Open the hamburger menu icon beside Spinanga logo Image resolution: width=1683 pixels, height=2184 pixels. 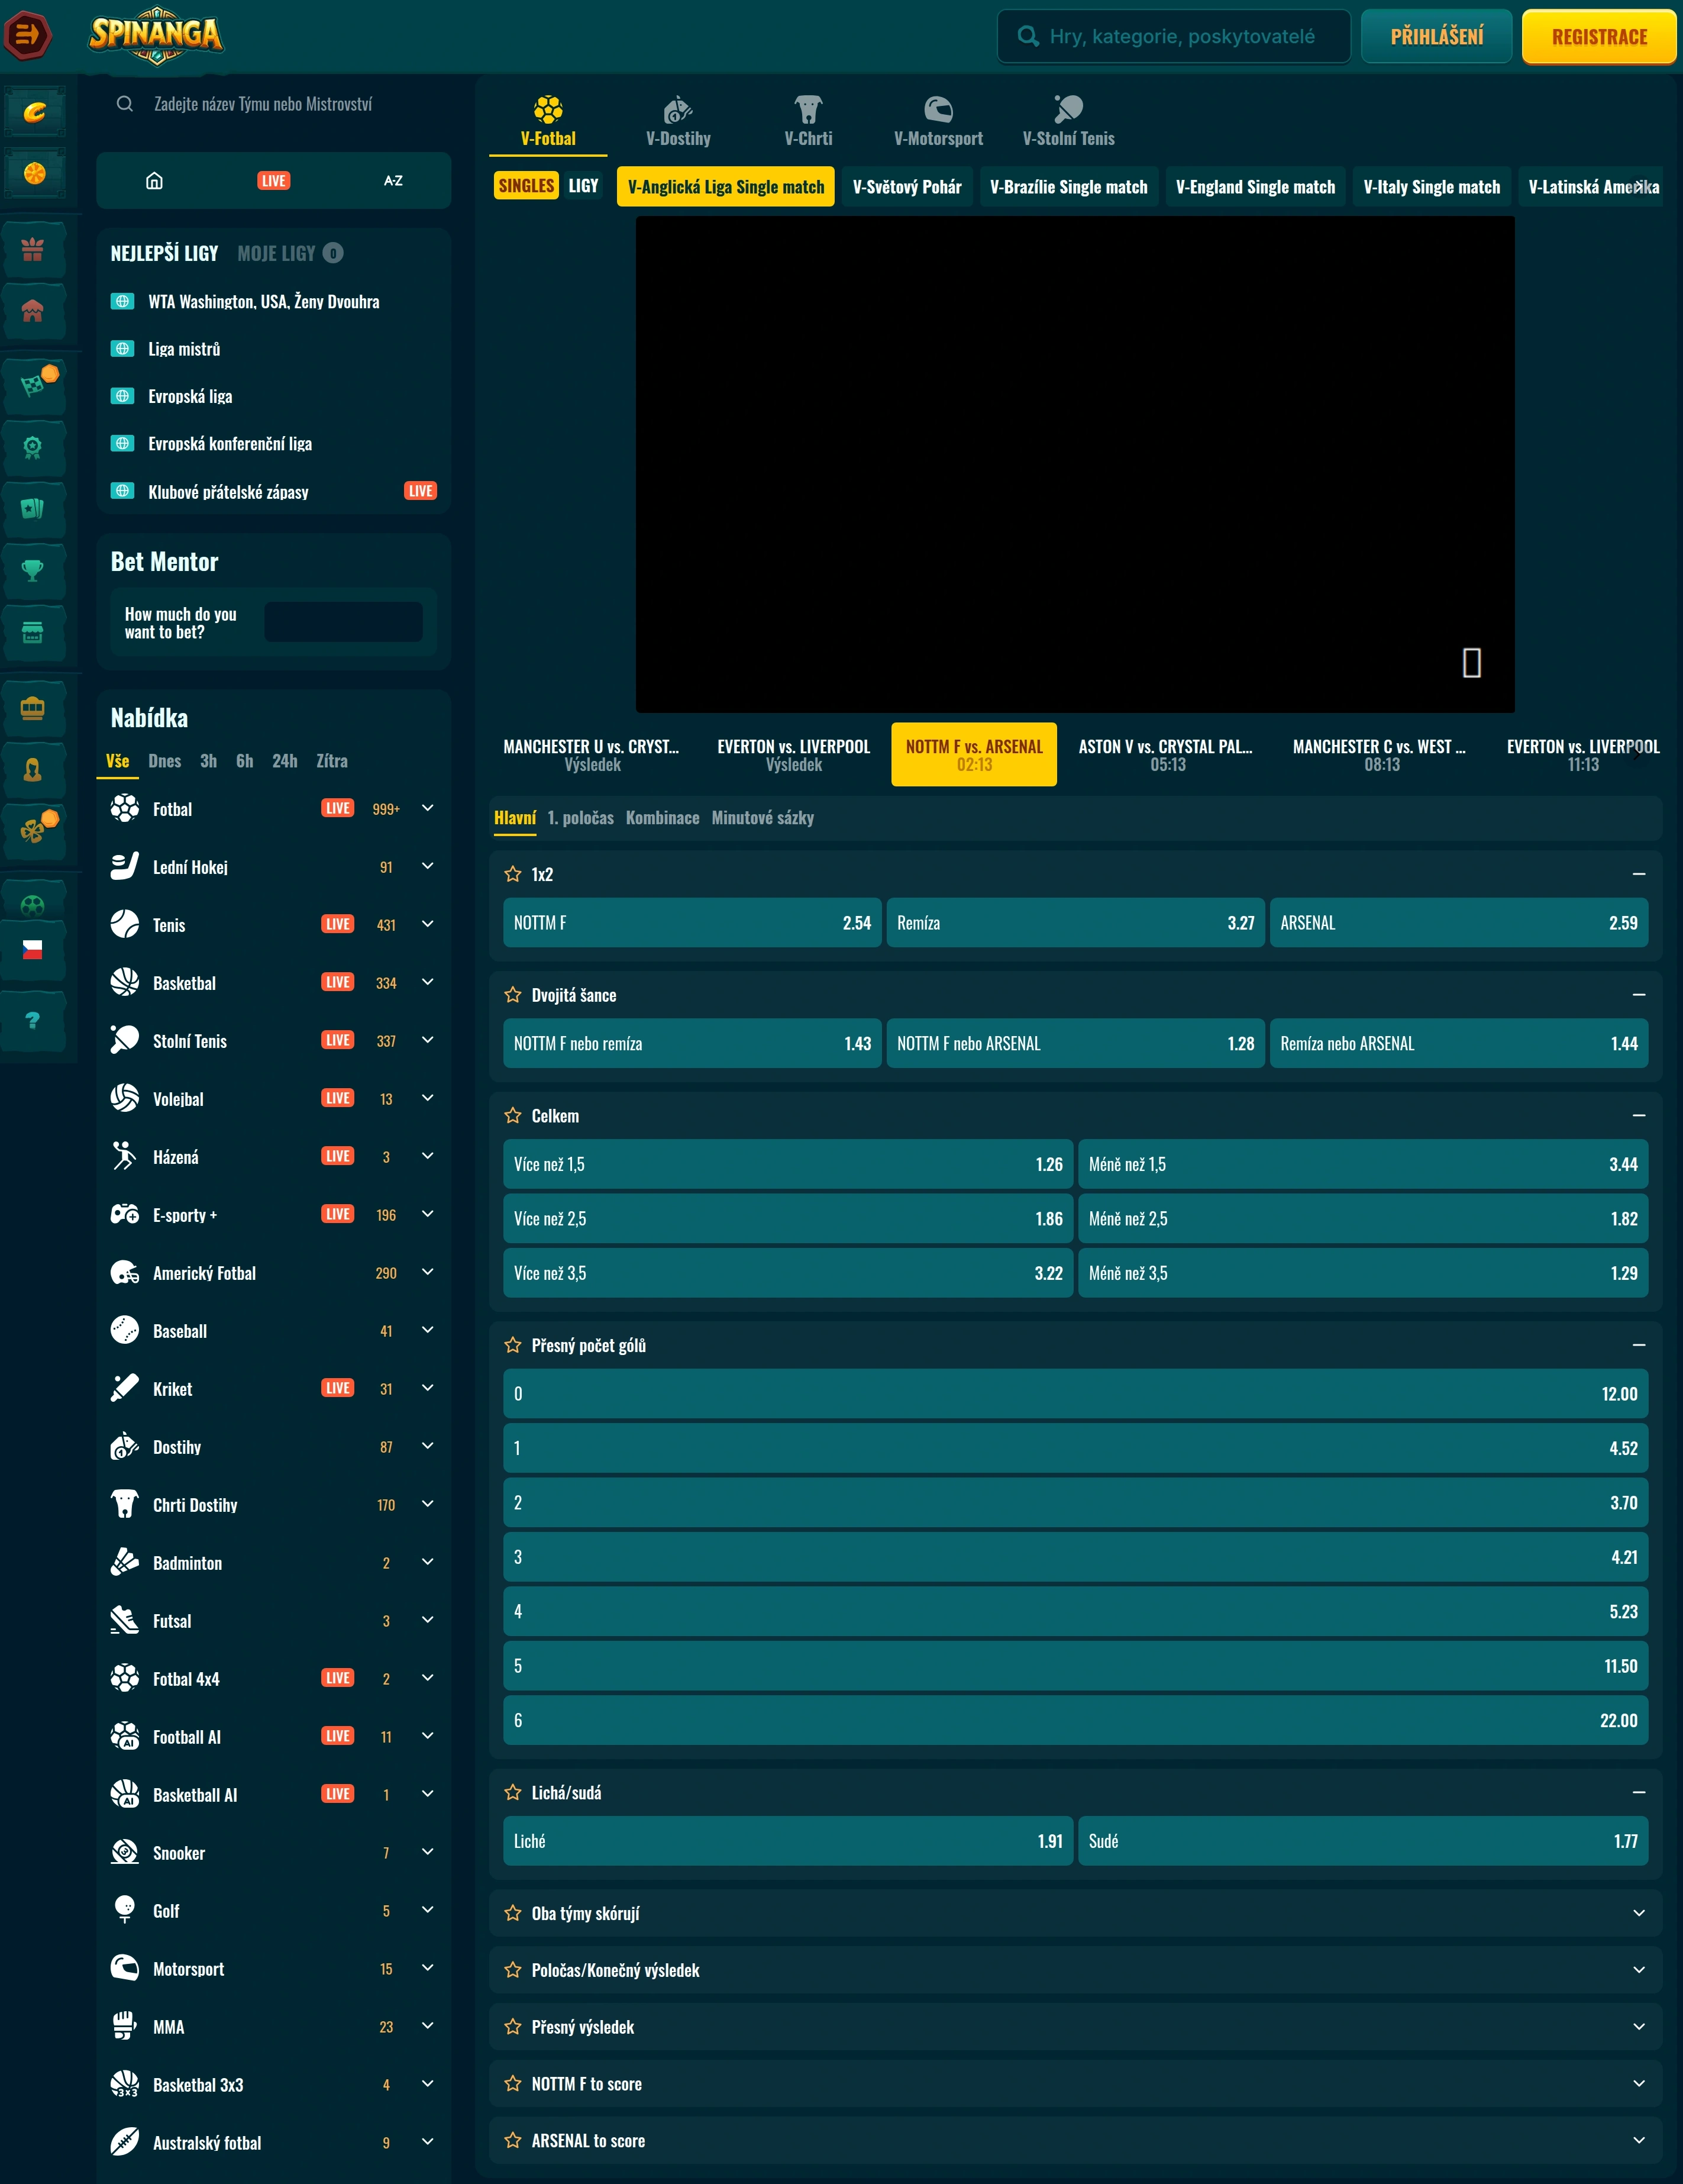pyautogui.click(x=27, y=35)
